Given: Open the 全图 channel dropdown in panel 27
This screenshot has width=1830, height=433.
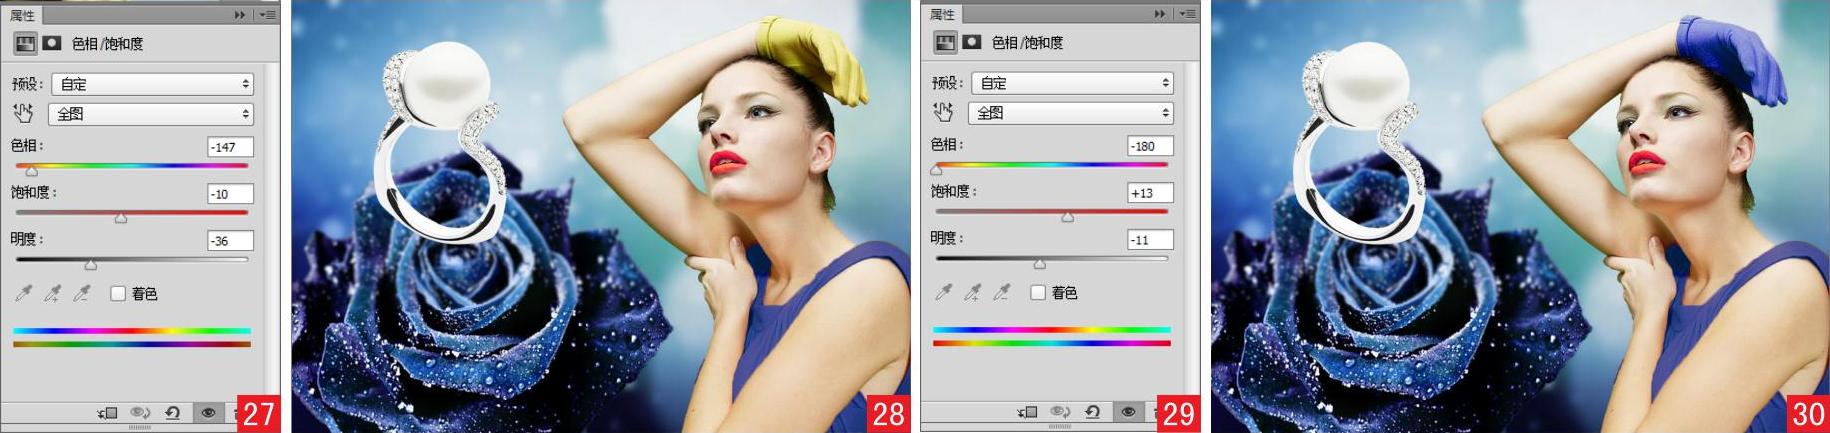Looking at the screenshot, I should coord(151,114).
